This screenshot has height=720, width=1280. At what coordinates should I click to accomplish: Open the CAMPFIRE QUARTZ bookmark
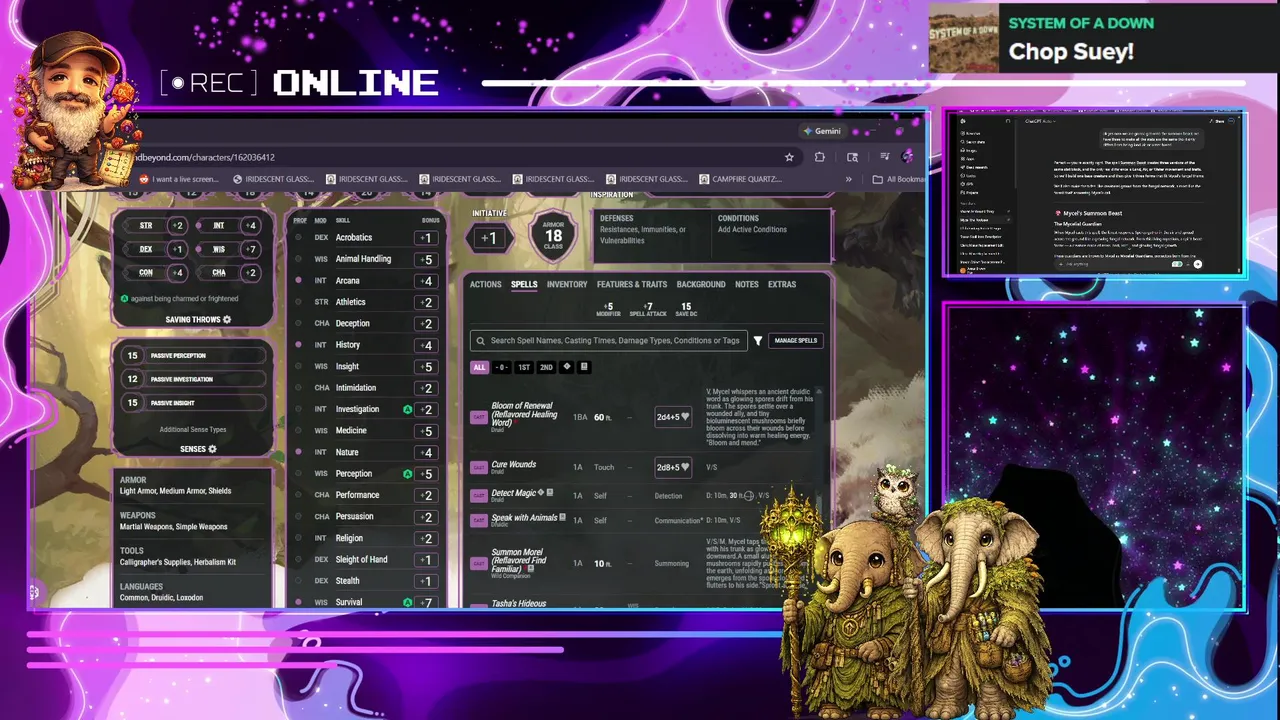pos(741,179)
